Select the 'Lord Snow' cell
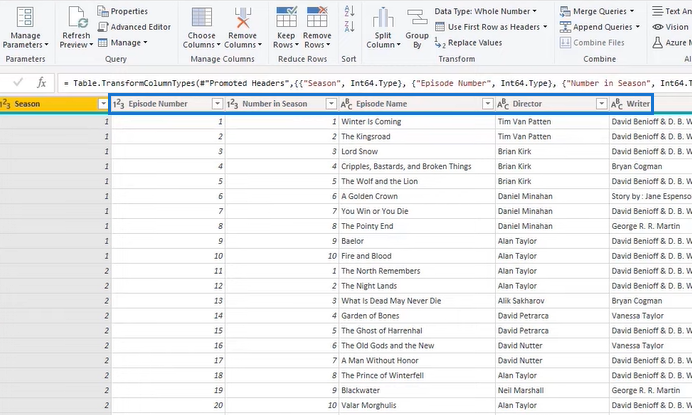The image size is (692, 415). (x=417, y=151)
